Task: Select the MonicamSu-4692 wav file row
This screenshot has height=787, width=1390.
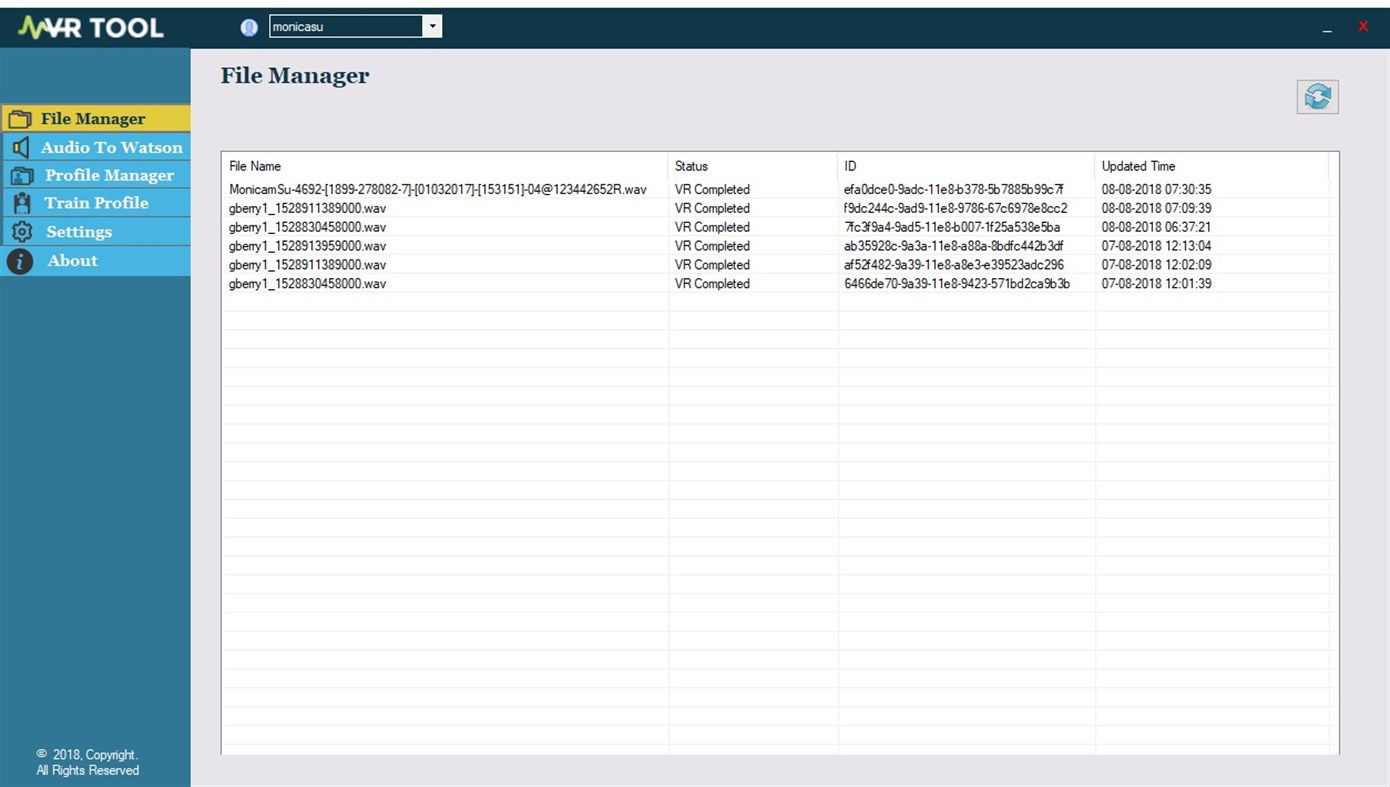Action: [x=437, y=189]
